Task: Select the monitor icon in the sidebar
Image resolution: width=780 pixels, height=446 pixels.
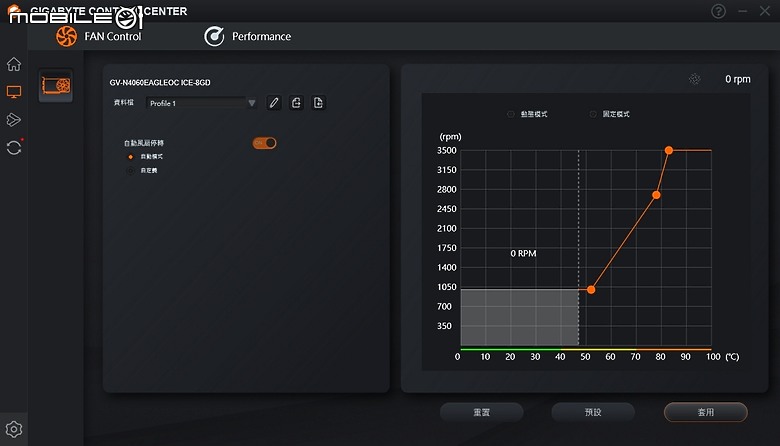Action: pyautogui.click(x=14, y=91)
